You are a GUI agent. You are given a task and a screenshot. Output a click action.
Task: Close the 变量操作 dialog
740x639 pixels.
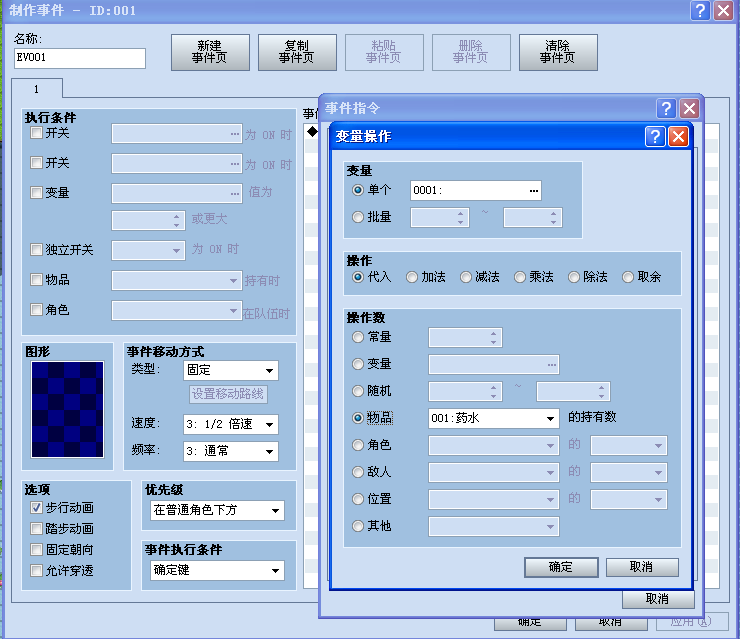tap(678, 137)
